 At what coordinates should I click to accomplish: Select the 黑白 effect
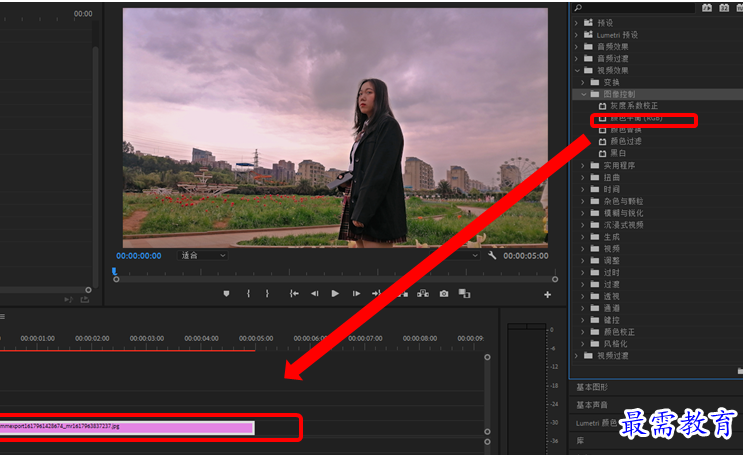pyautogui.click(x=618, y=153)
